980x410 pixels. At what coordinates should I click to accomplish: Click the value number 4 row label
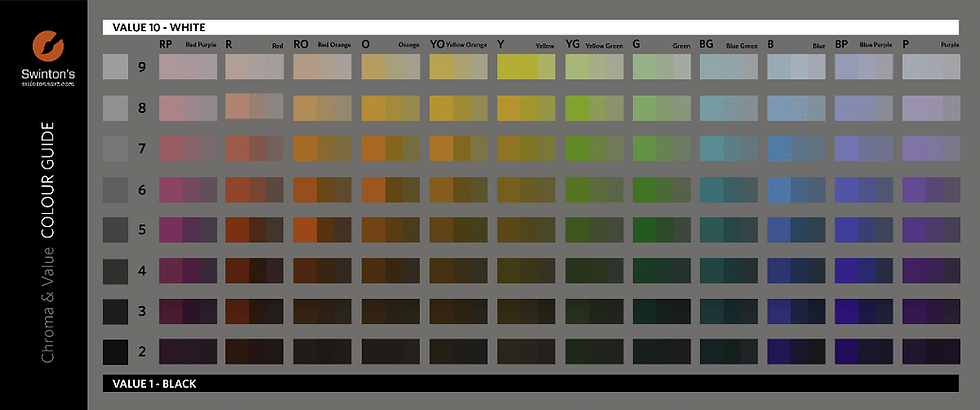tap(142, 271)
